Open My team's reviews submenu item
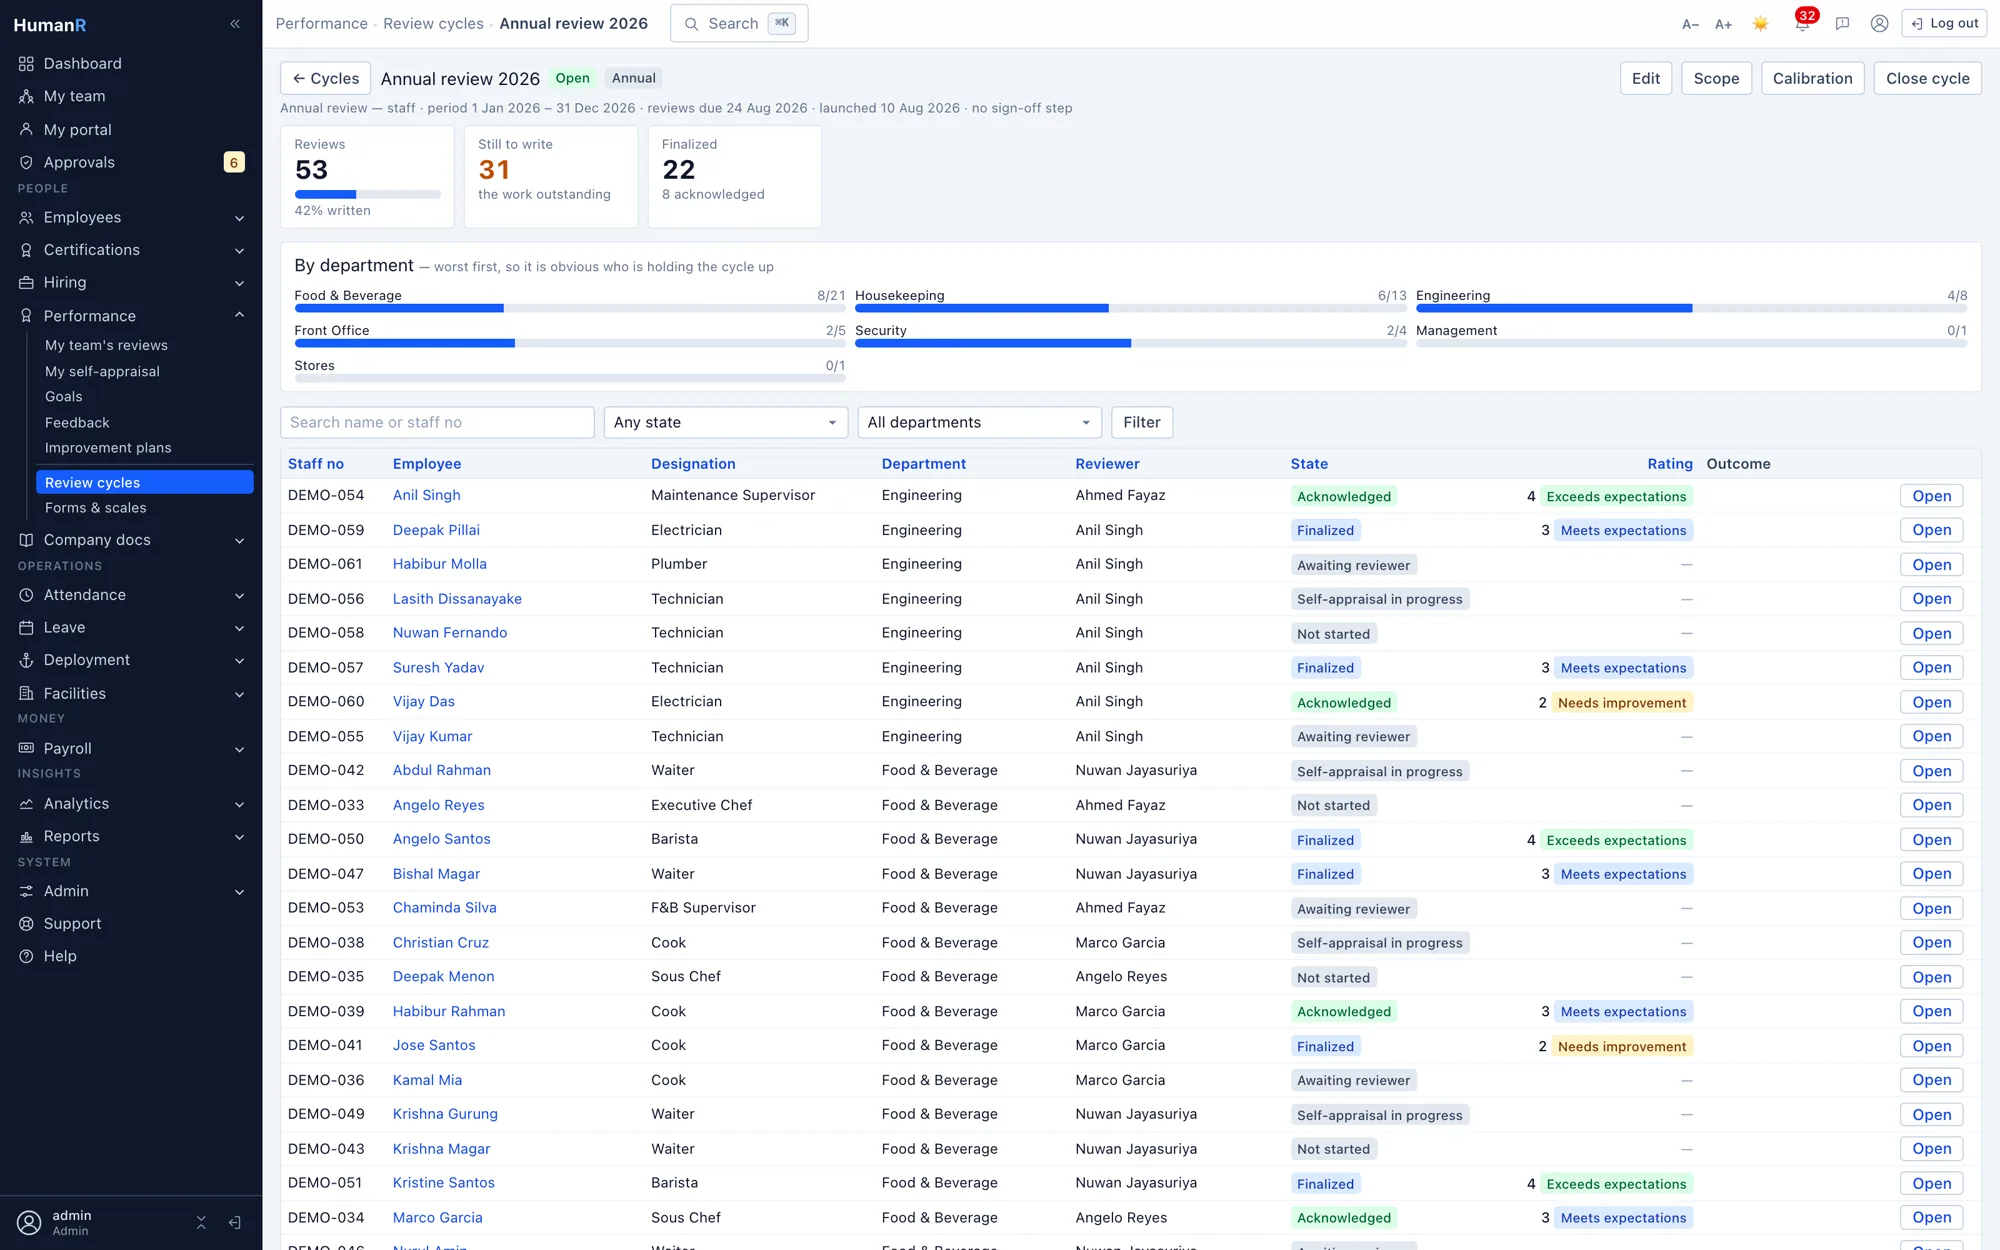This screenshot has width=2000, height=1250. tap(106, 346)
